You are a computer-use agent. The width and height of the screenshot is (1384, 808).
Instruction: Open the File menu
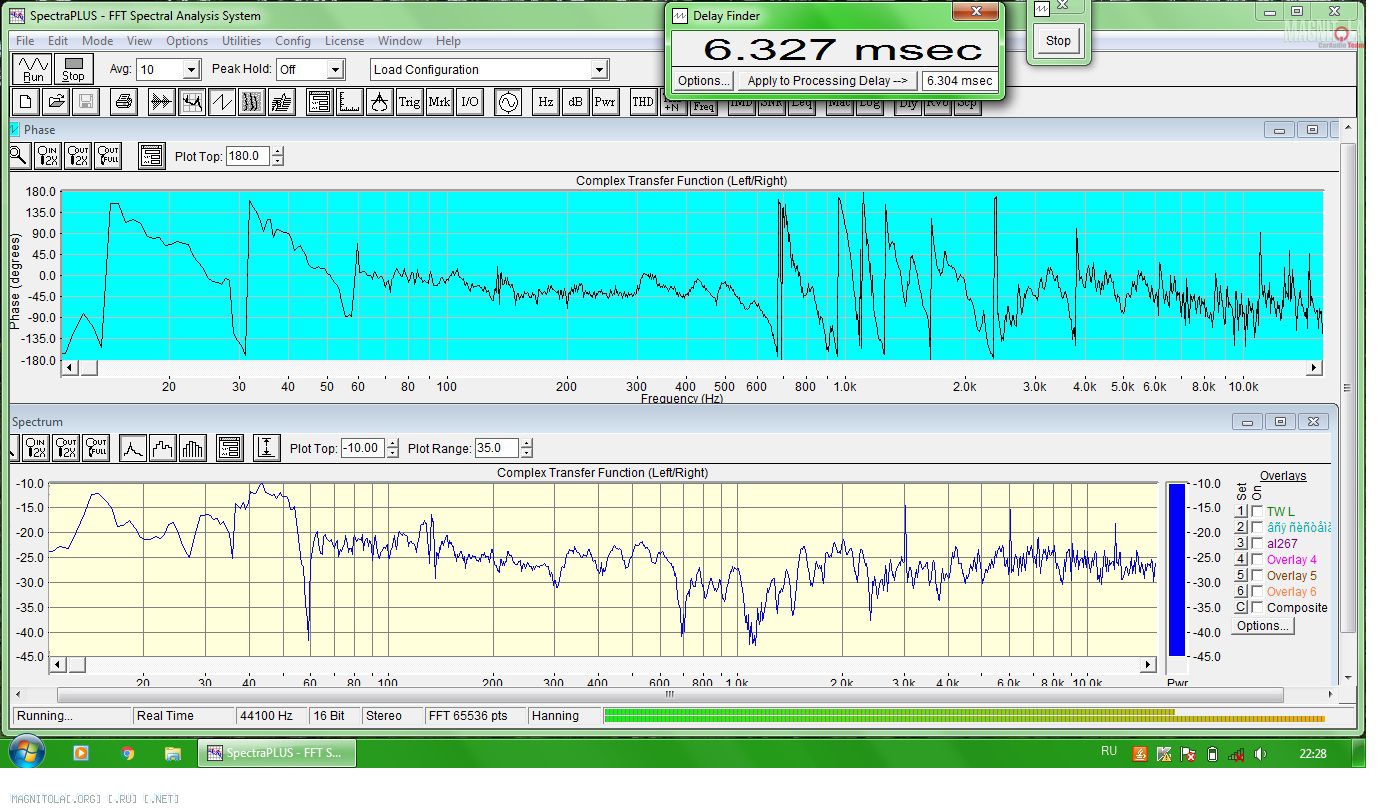(25, 41)
